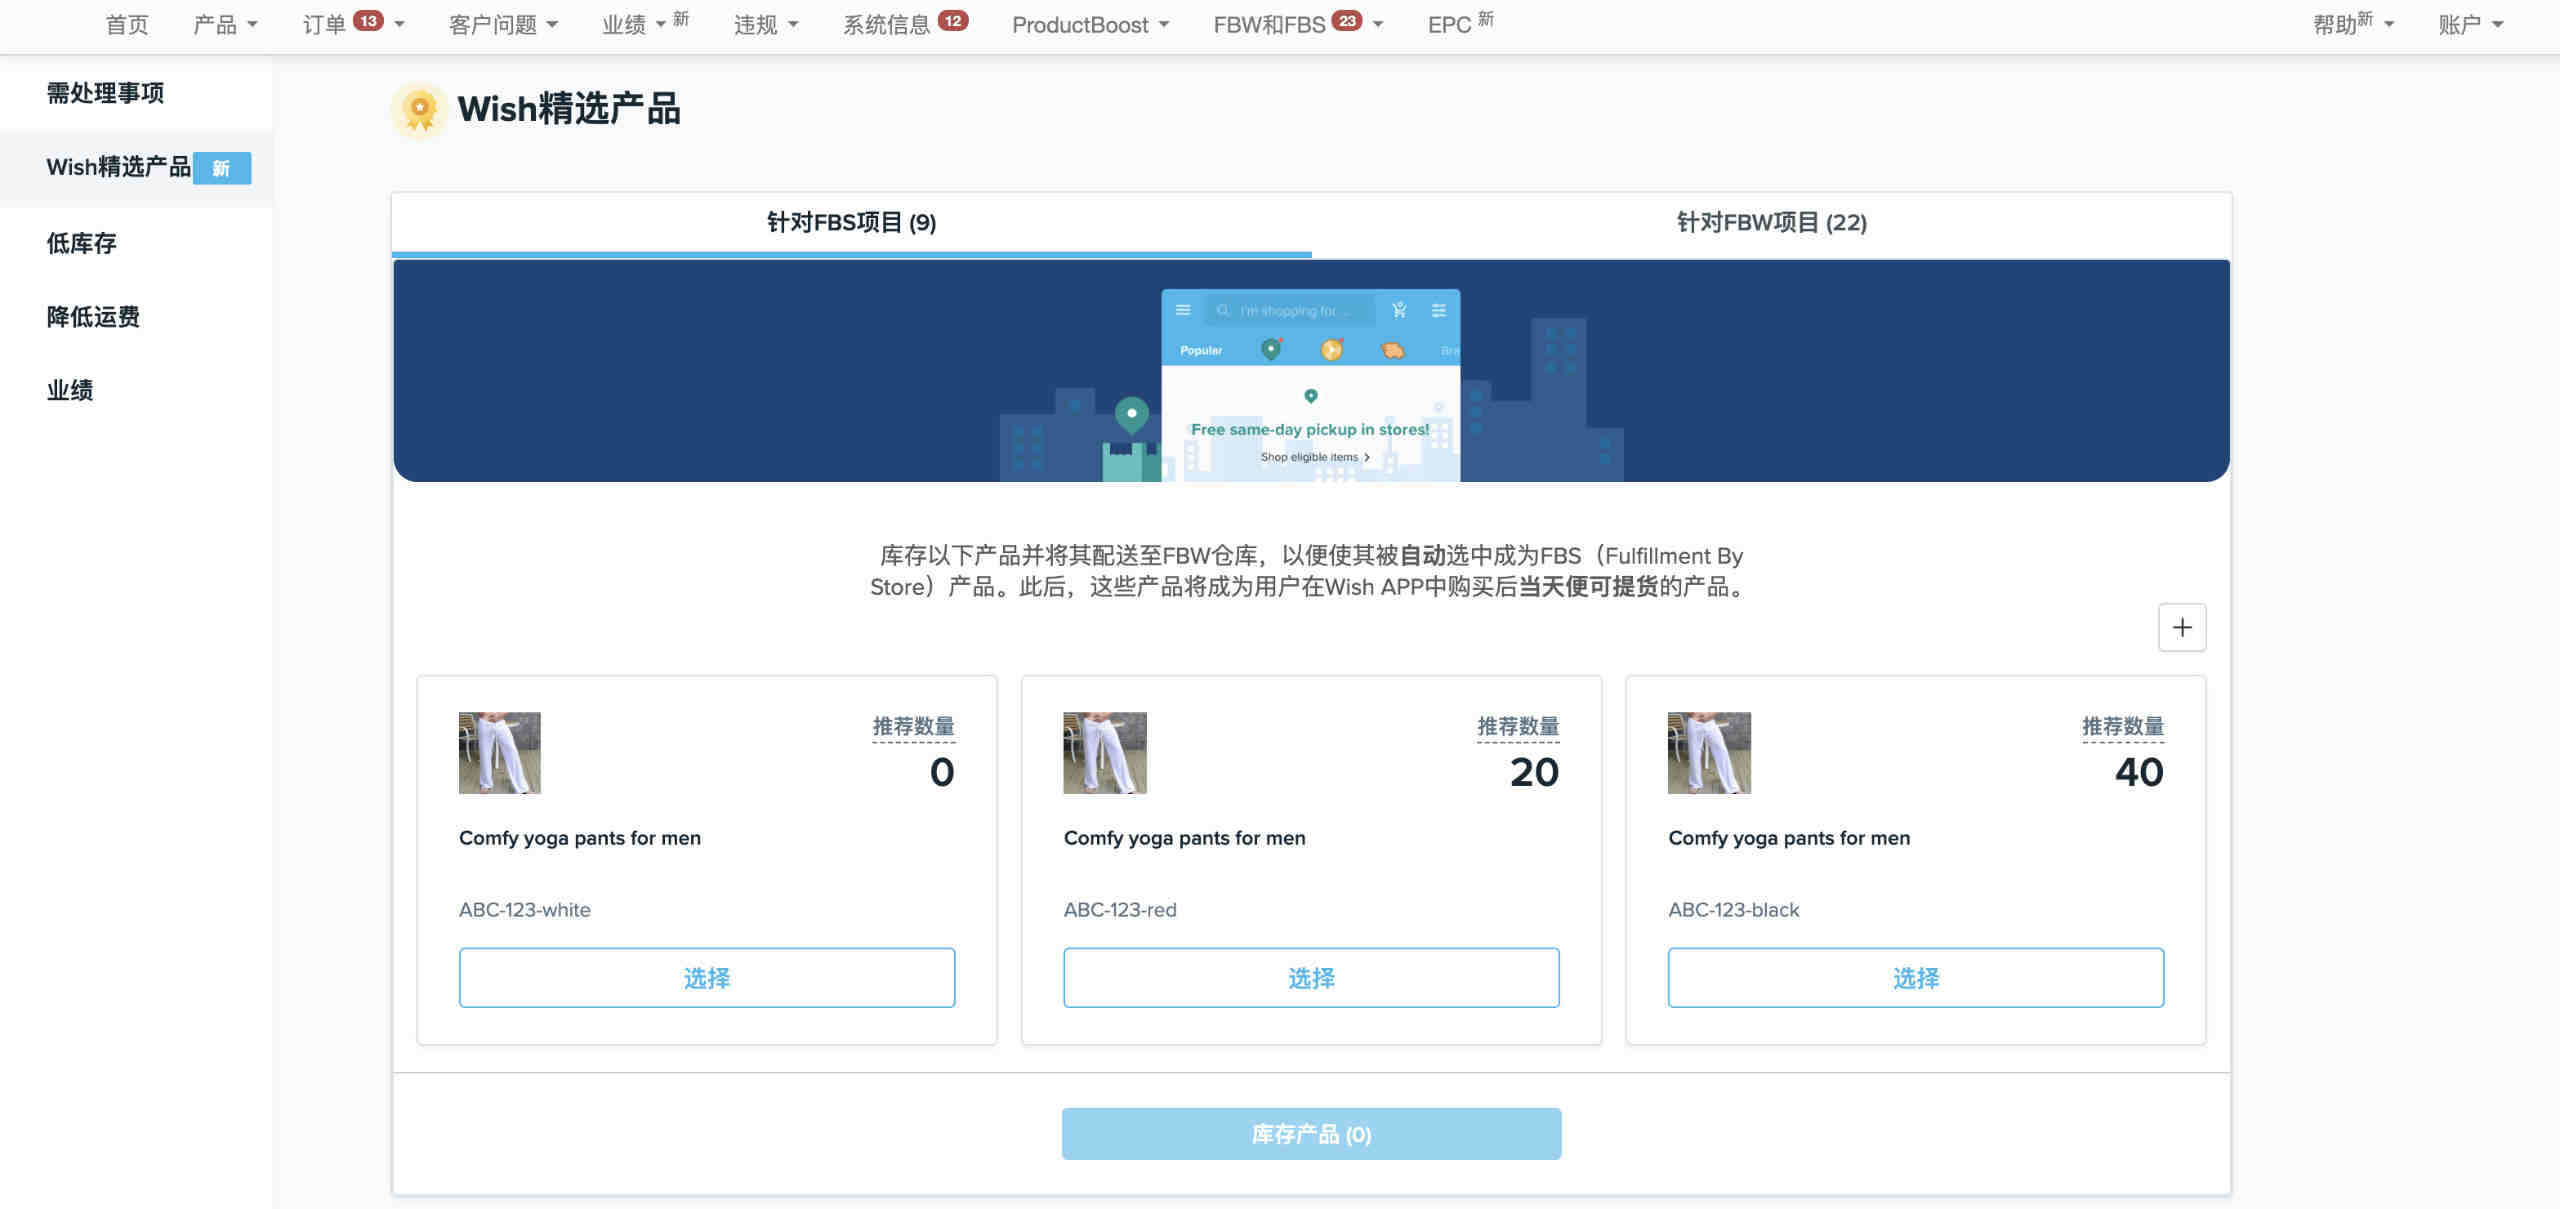Switch to 针对FBW项目 (22) tab
The width and height of the screenshot is (2560, 1209).
point(1771,223)
